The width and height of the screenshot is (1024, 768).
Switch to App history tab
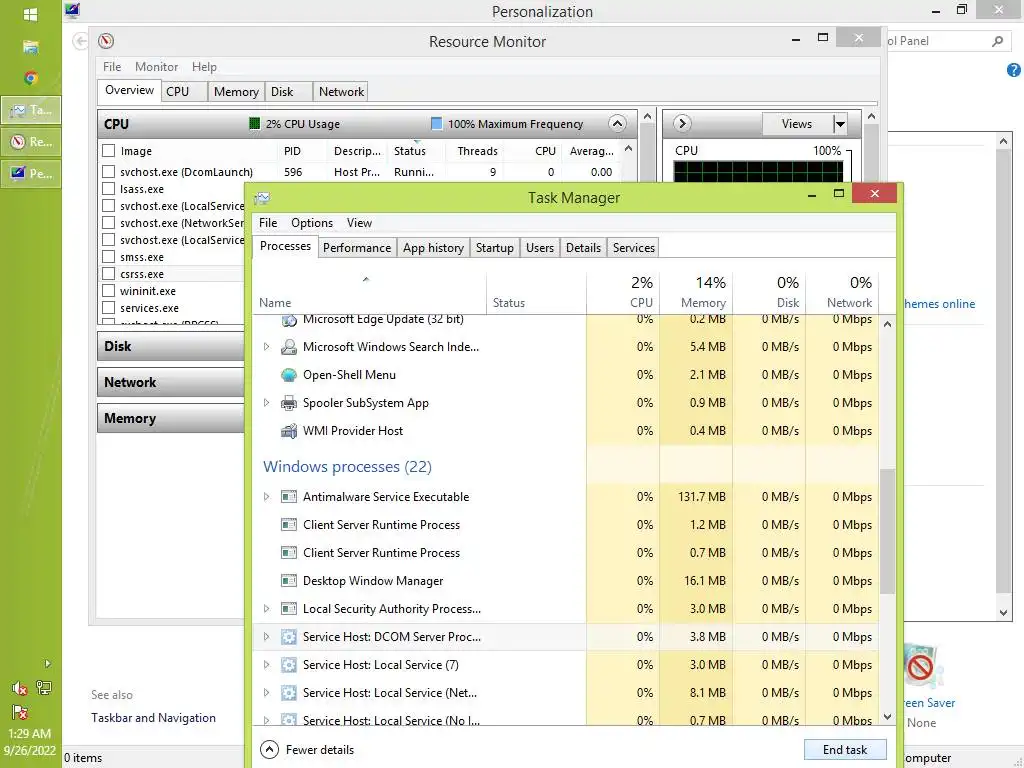(433, 248)
